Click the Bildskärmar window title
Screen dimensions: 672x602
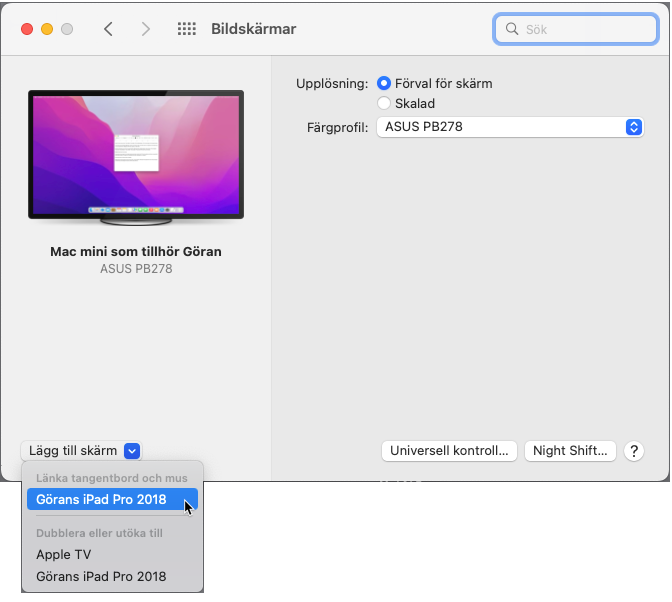pyautogui.click(x=253, y=29)
